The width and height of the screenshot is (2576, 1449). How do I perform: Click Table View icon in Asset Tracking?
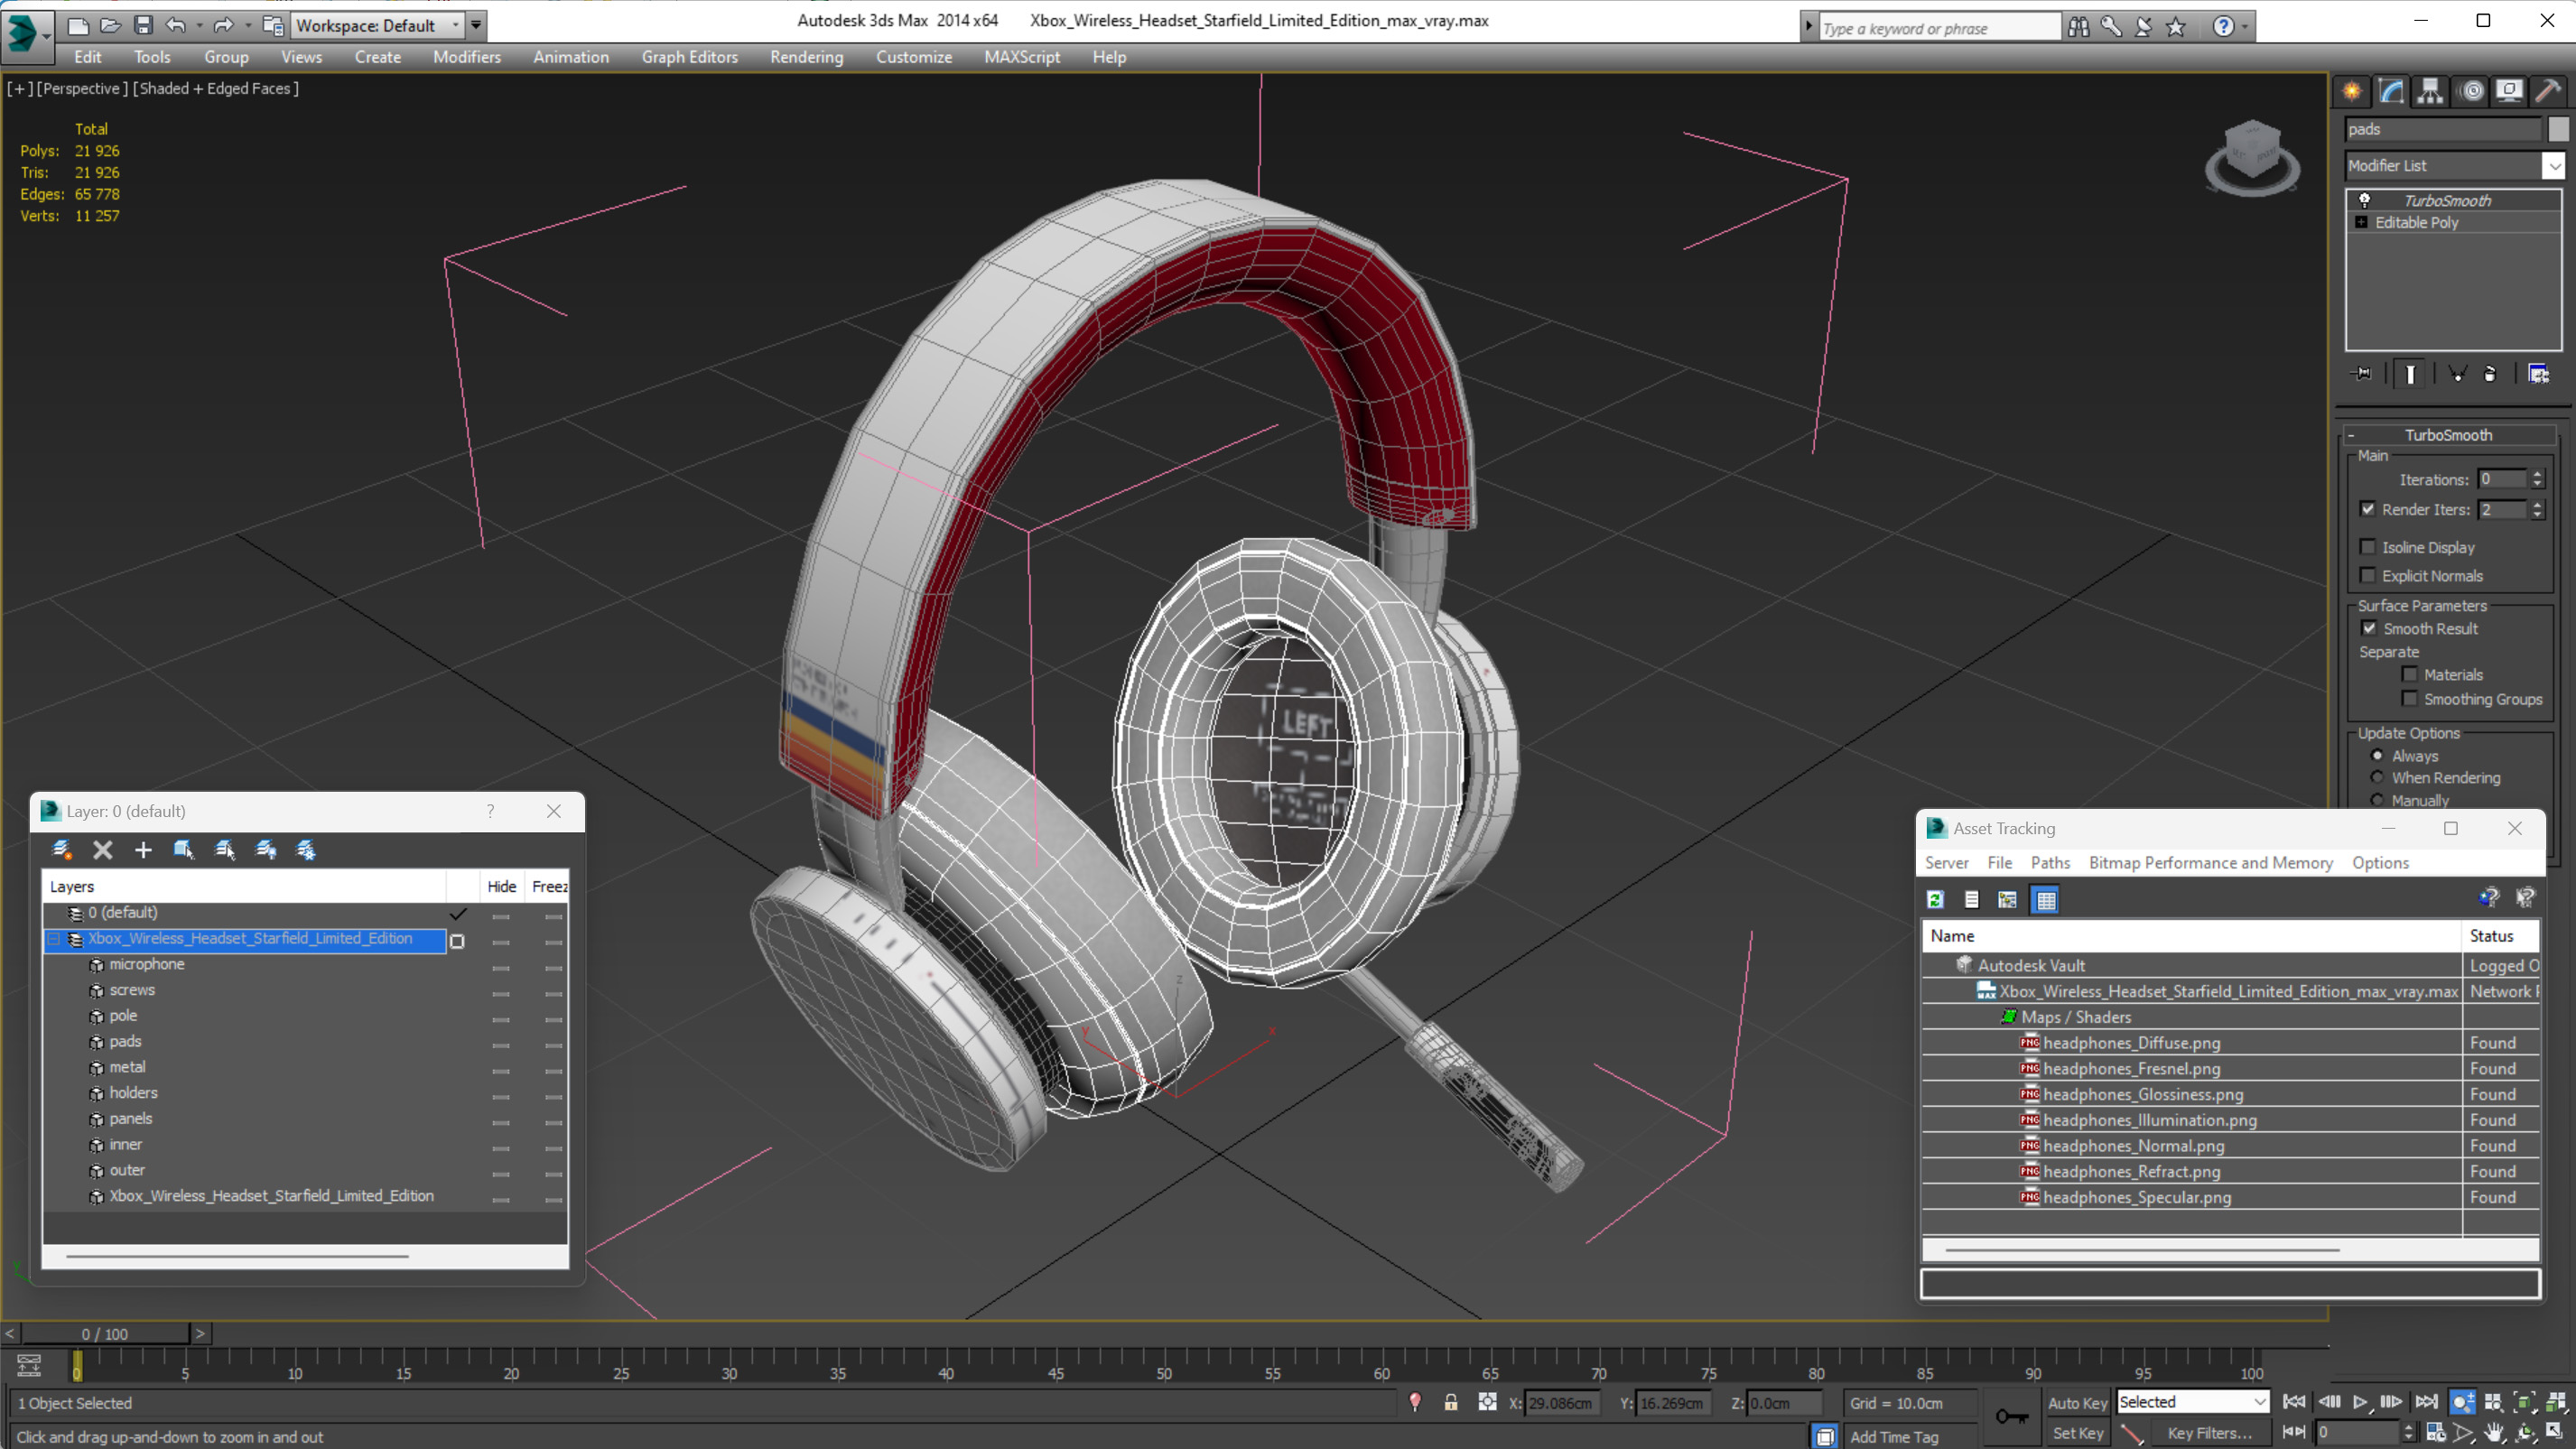pos(2046,900)
